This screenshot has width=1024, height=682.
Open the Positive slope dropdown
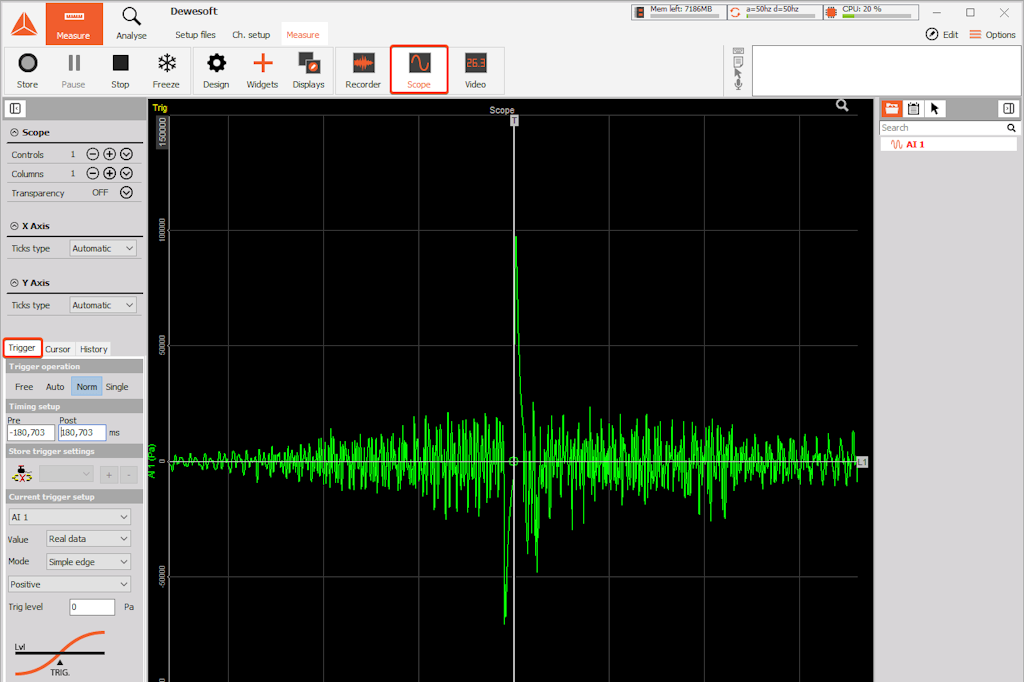click(x=69, y=584)
